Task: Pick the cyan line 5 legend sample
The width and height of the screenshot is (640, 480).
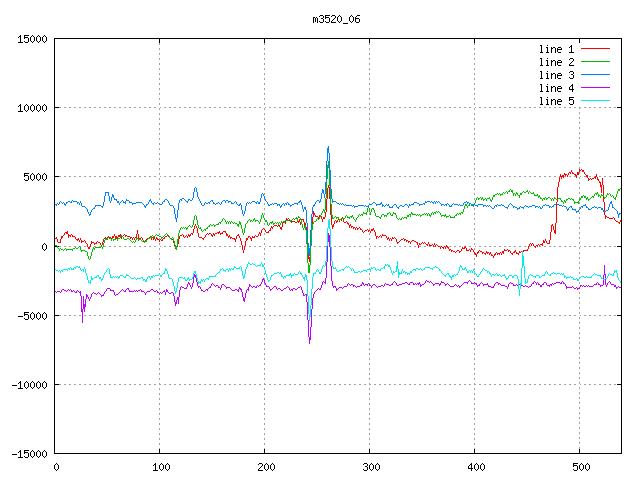Action: (x=595, y=101)
